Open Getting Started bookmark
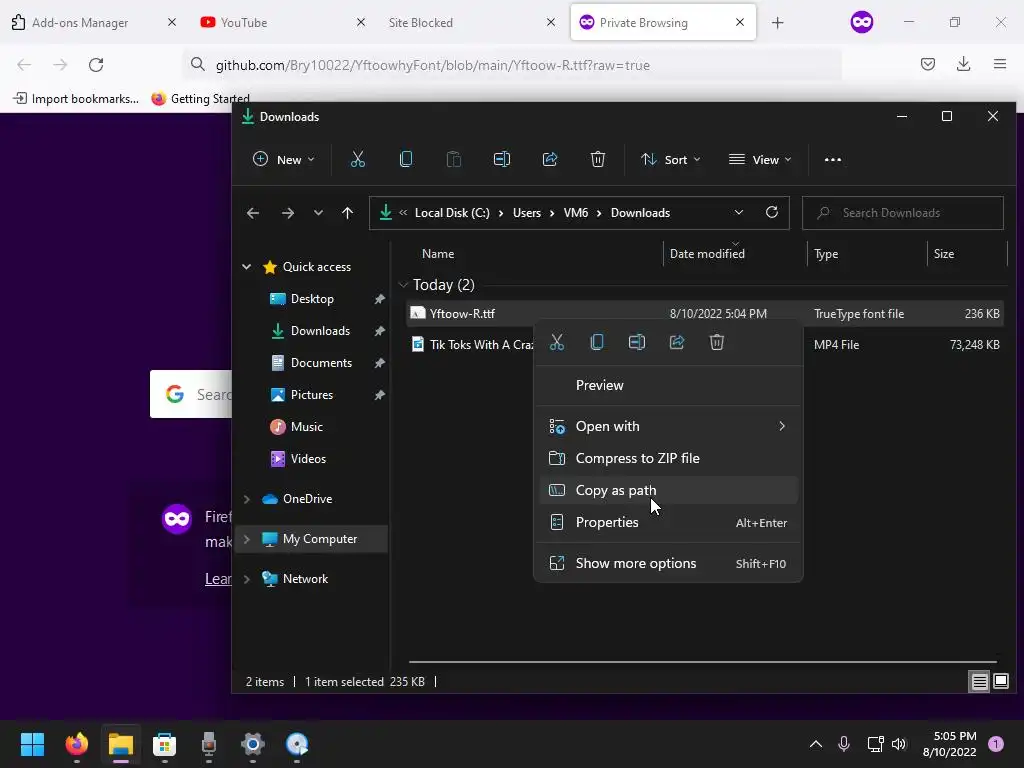The width and height of the screenshot is (1024, 768). coord(200,99)
